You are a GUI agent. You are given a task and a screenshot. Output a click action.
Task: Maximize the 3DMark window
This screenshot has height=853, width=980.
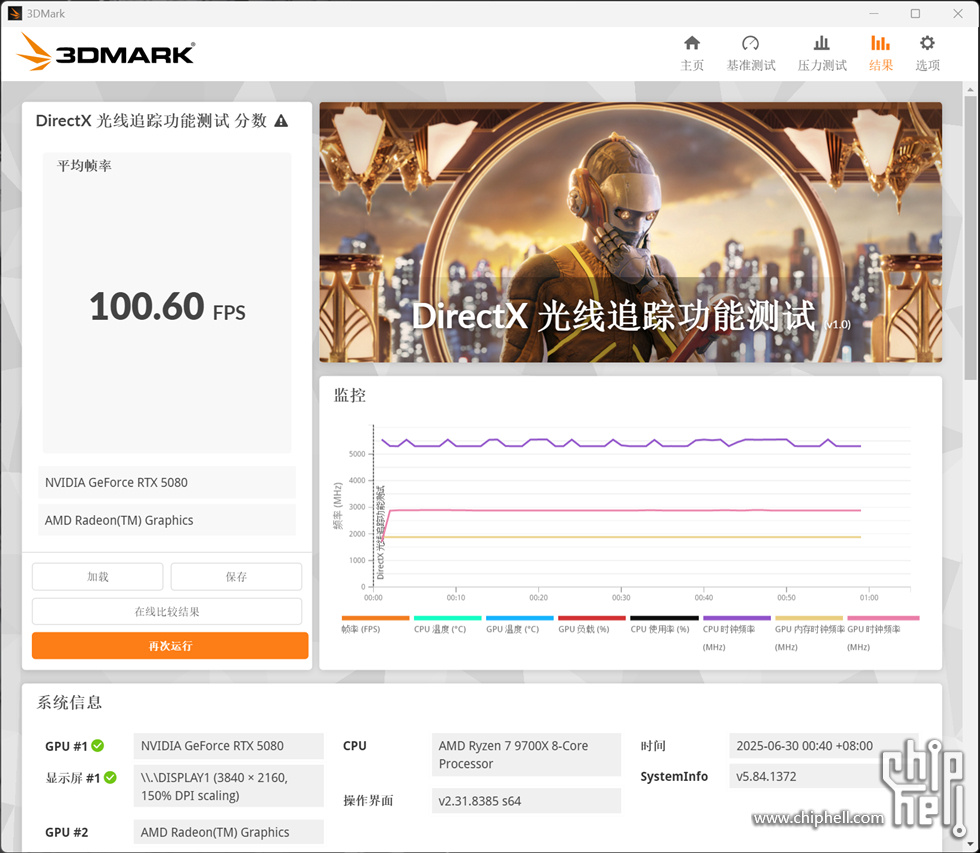[916, 13]
